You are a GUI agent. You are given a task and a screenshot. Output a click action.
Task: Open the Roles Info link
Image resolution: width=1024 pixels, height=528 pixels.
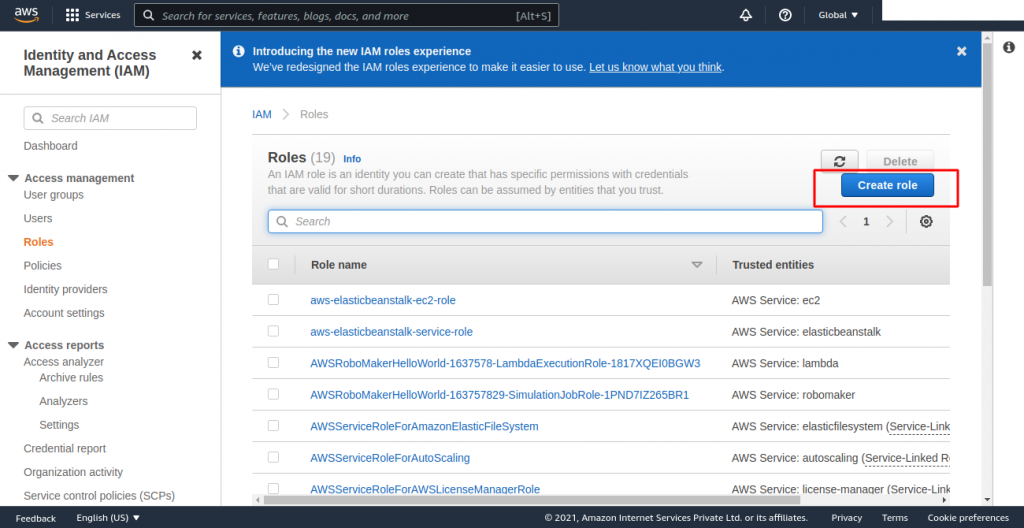pos(352,159)
